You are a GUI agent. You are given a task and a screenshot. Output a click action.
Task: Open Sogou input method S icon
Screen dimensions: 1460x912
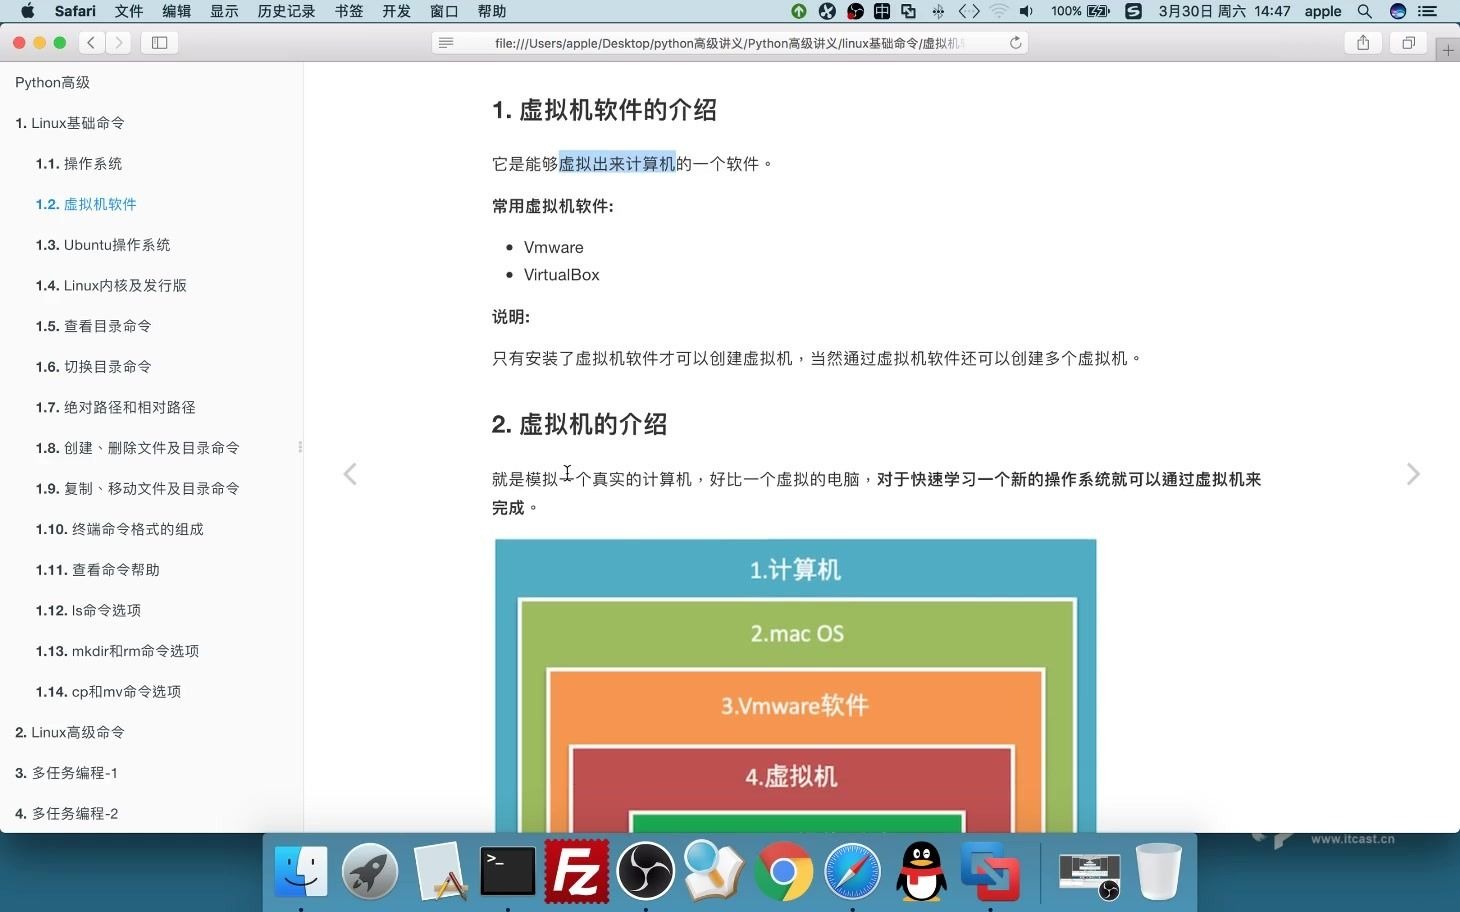(1133, 11)
